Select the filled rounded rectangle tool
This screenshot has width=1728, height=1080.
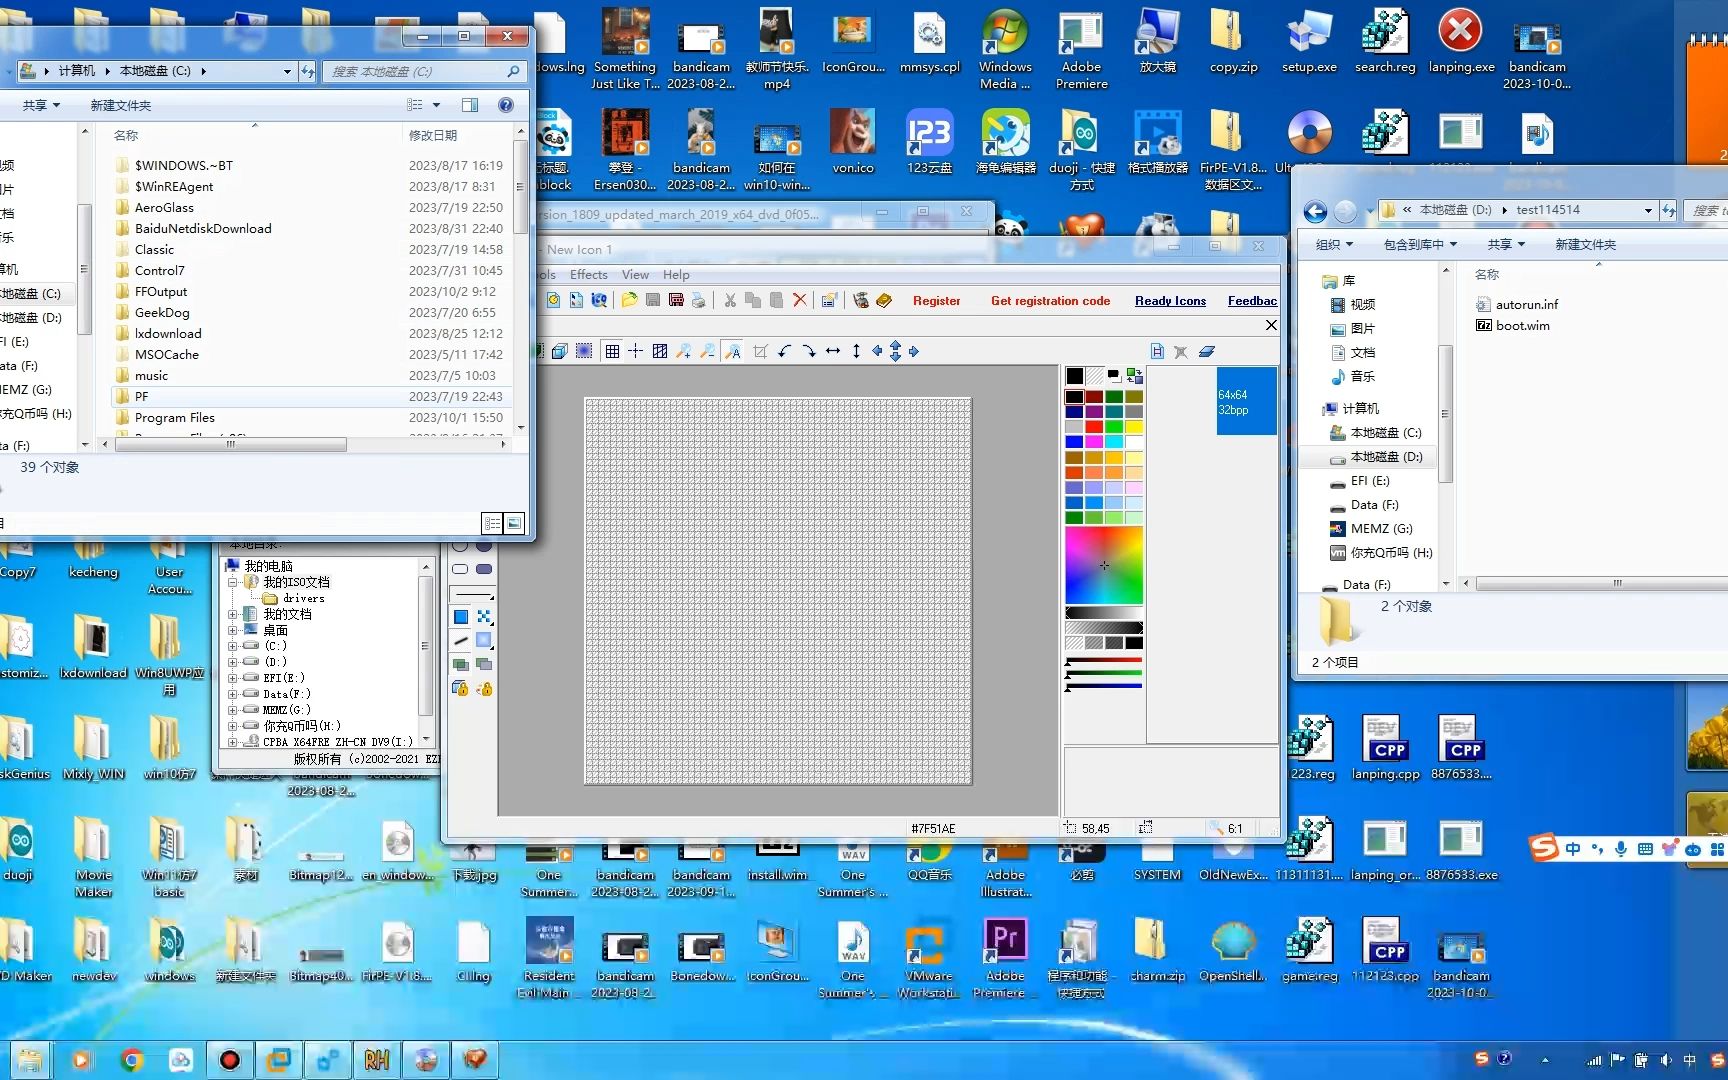point(484,569)
